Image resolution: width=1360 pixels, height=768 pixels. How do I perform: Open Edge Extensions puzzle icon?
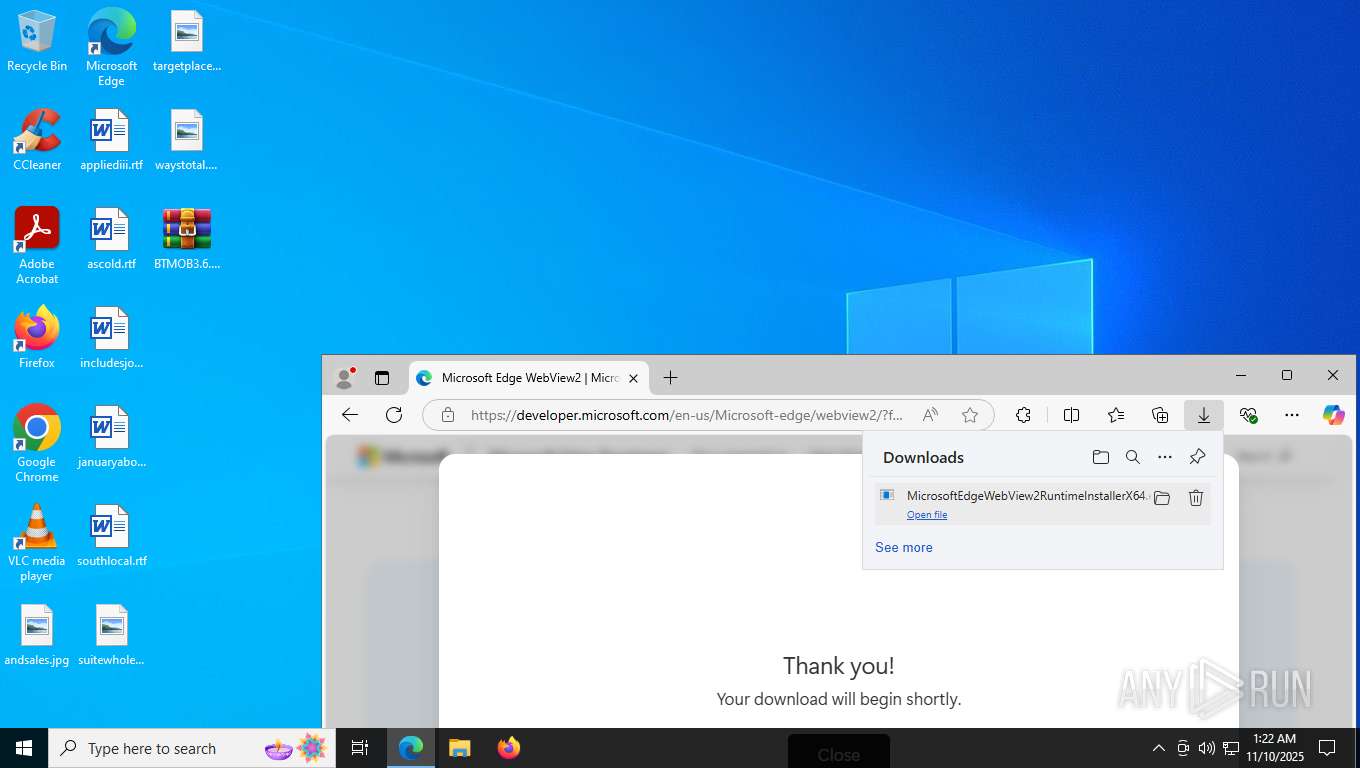point(1023,415)
